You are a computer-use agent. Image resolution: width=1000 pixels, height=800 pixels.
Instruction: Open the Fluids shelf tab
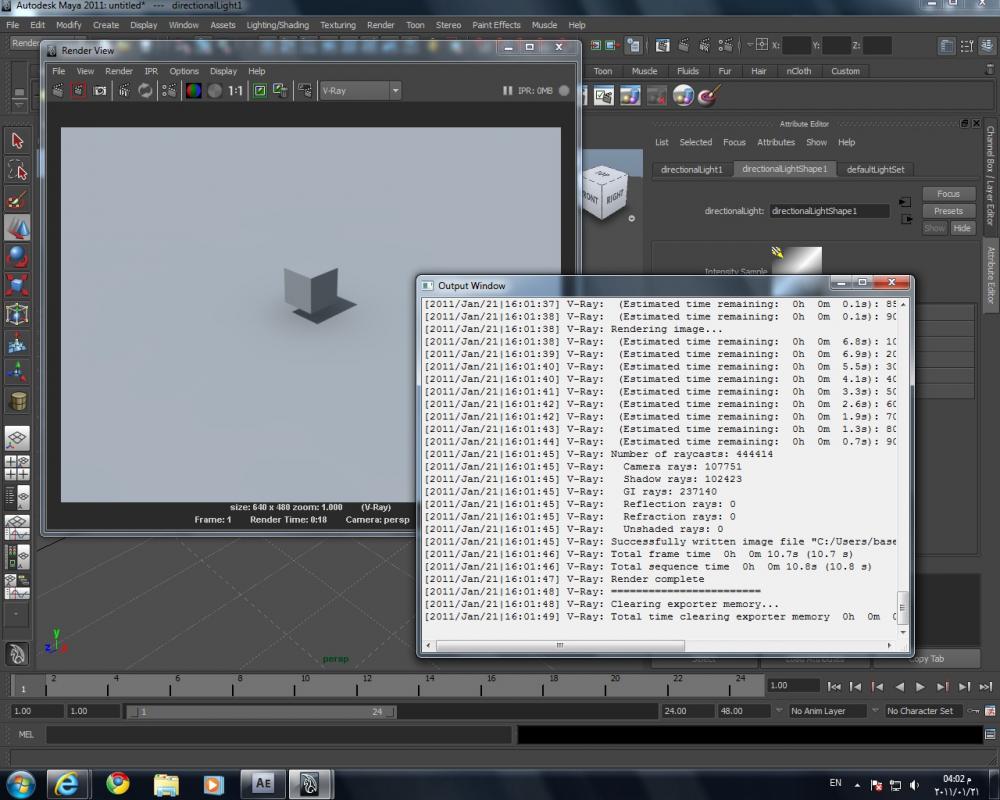[x=688, y=71]
